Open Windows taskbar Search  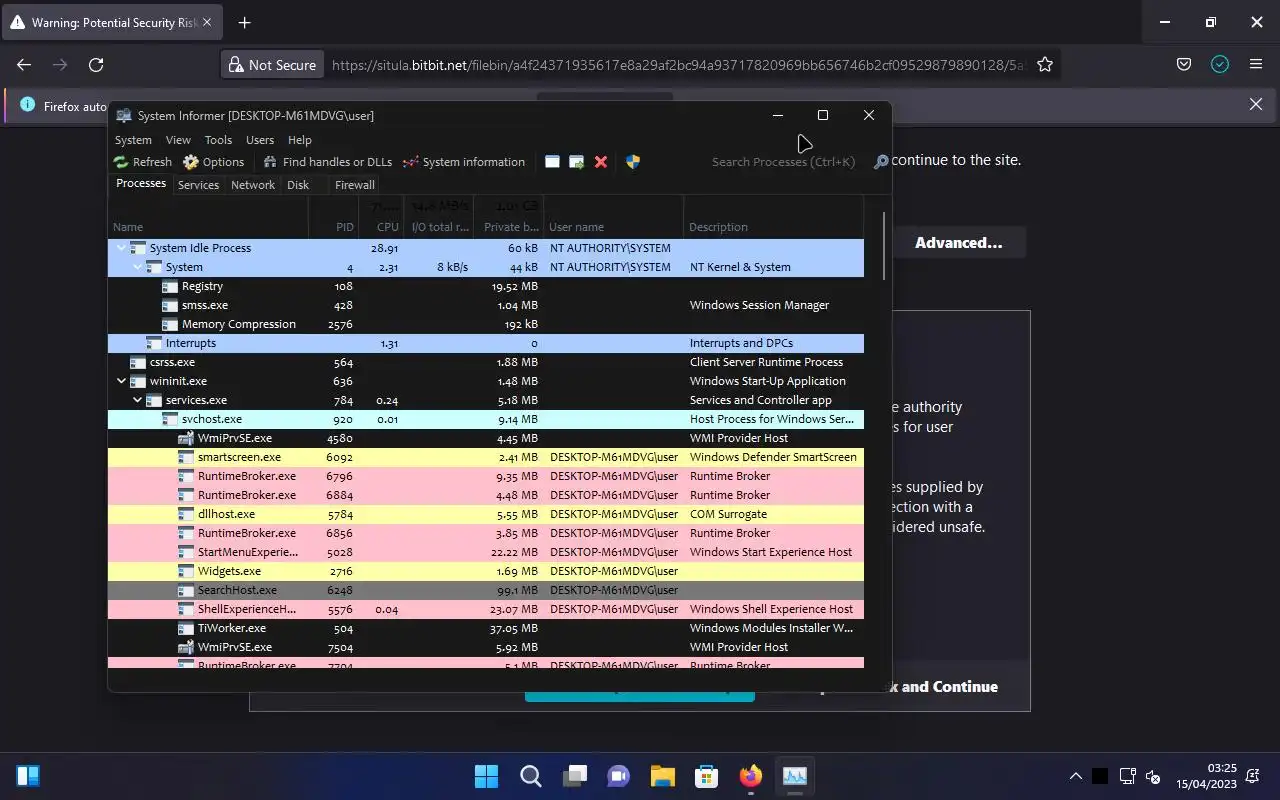click(x=531, y=776)
